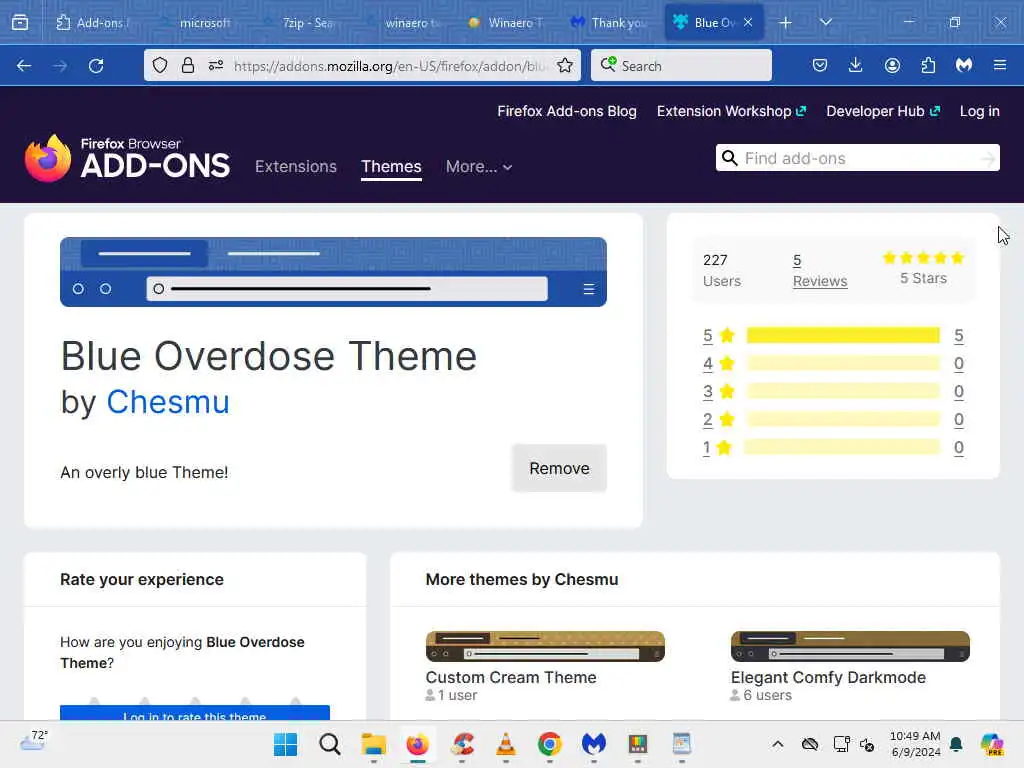Launch Google Chrome from the taskbar

[550, 744]
